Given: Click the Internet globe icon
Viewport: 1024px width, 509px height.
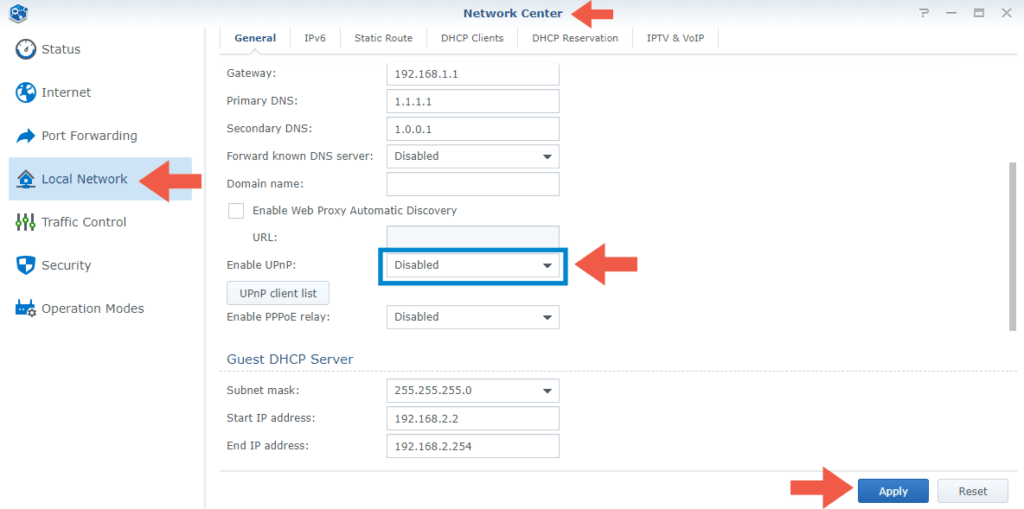Looking at the screenshot, I should coord(25,92).
